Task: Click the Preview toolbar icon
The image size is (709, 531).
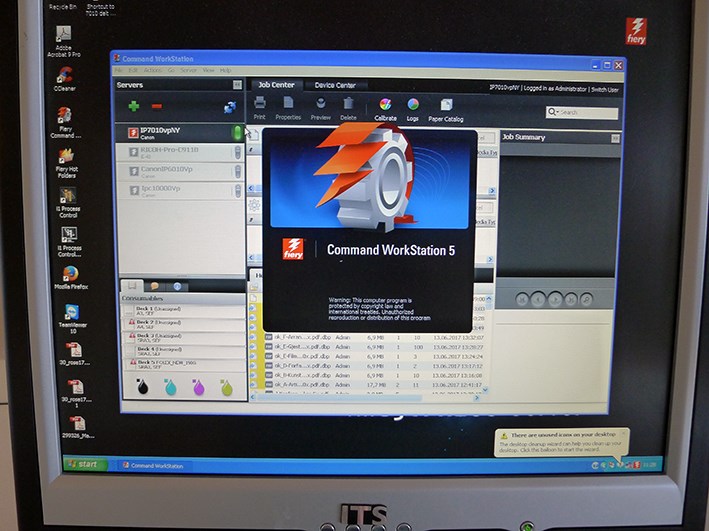Action: 321,108
